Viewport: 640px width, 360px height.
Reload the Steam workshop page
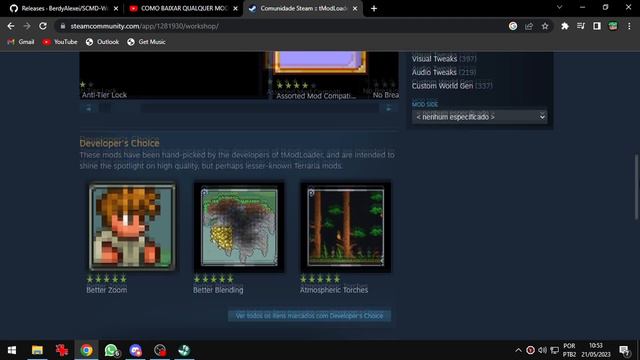(x=43, y=26)
